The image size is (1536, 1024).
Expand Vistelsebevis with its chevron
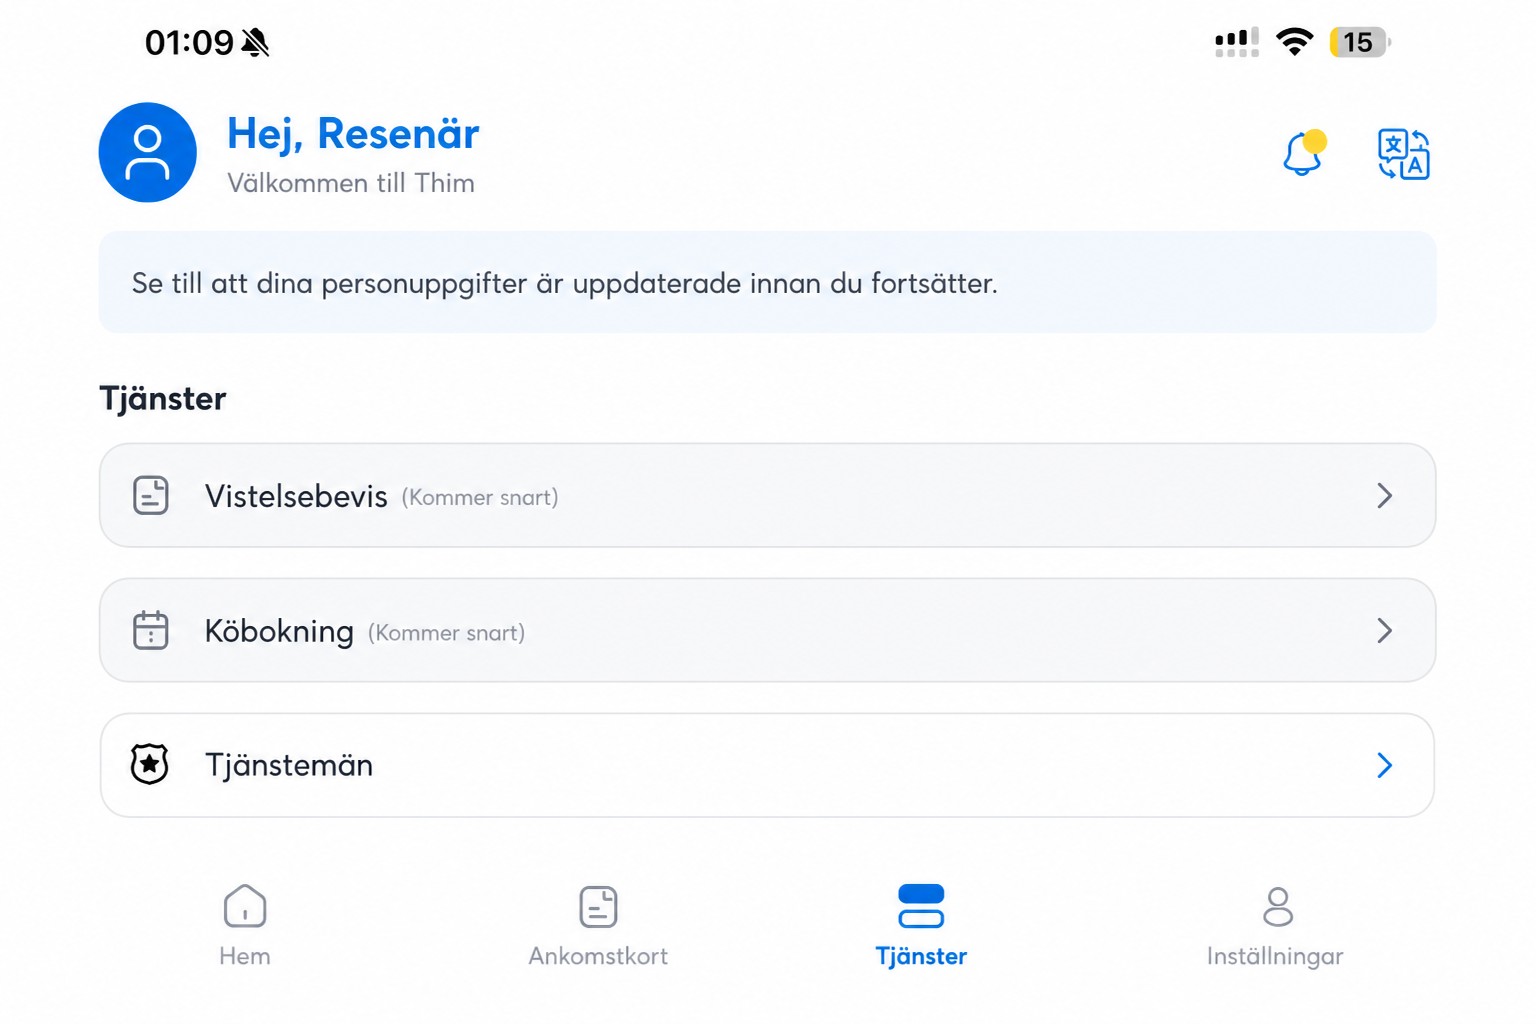tap(1384, 495)
